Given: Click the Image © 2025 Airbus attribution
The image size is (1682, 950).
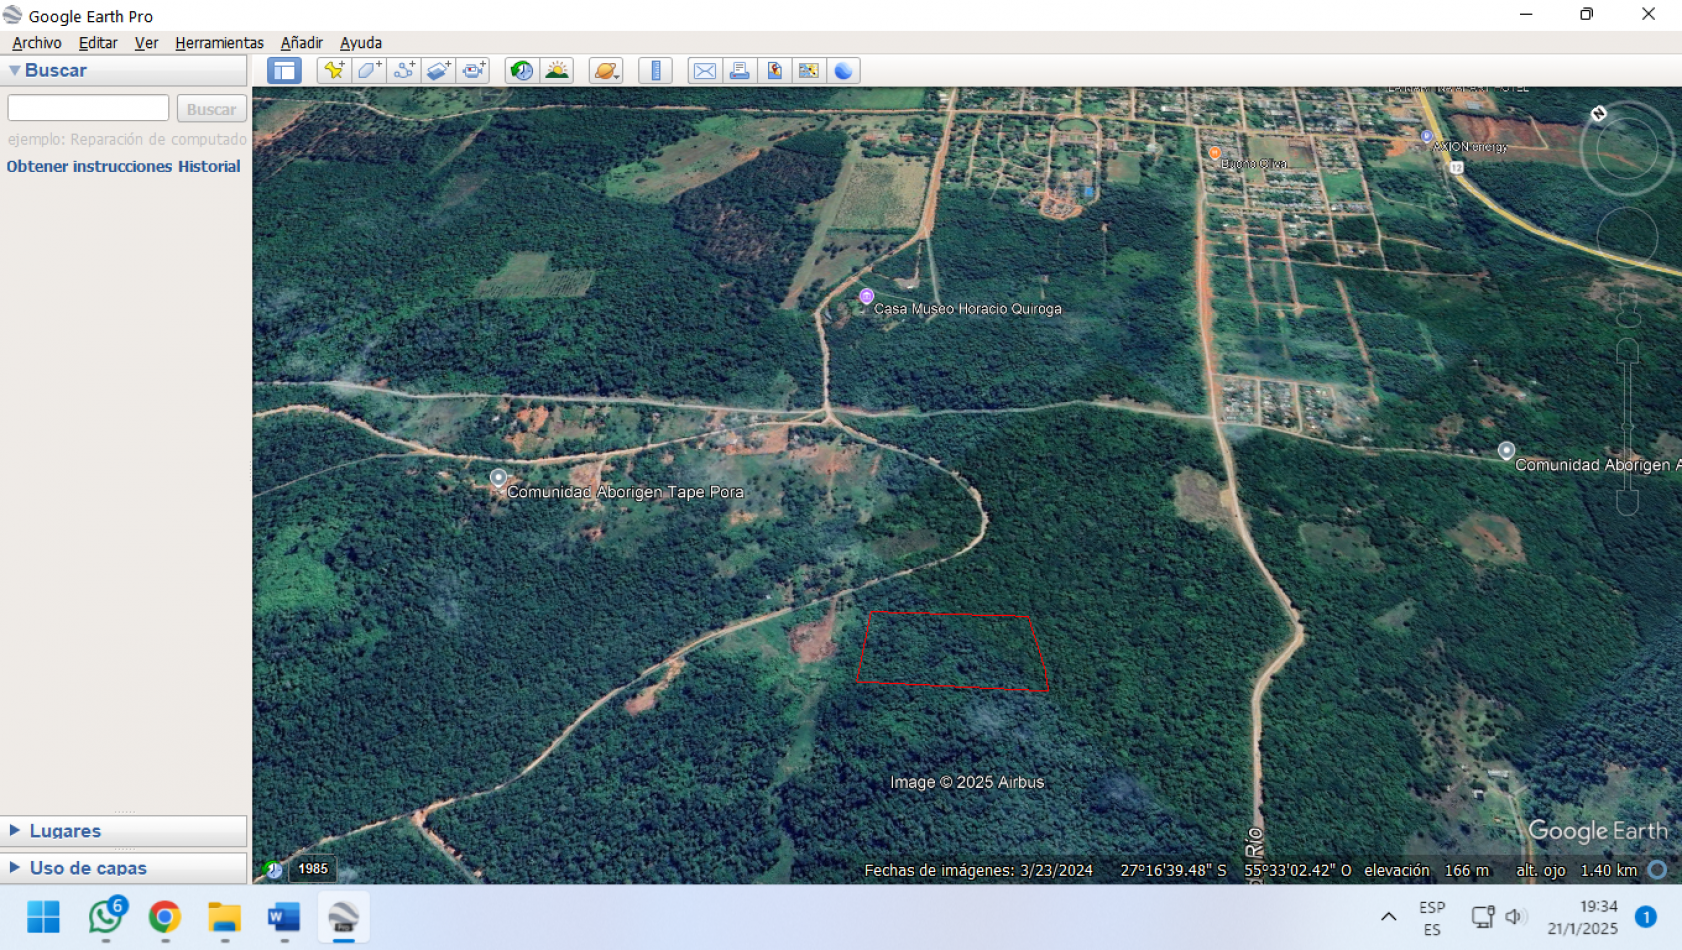Looking at the screenshot, I should 967,782.
